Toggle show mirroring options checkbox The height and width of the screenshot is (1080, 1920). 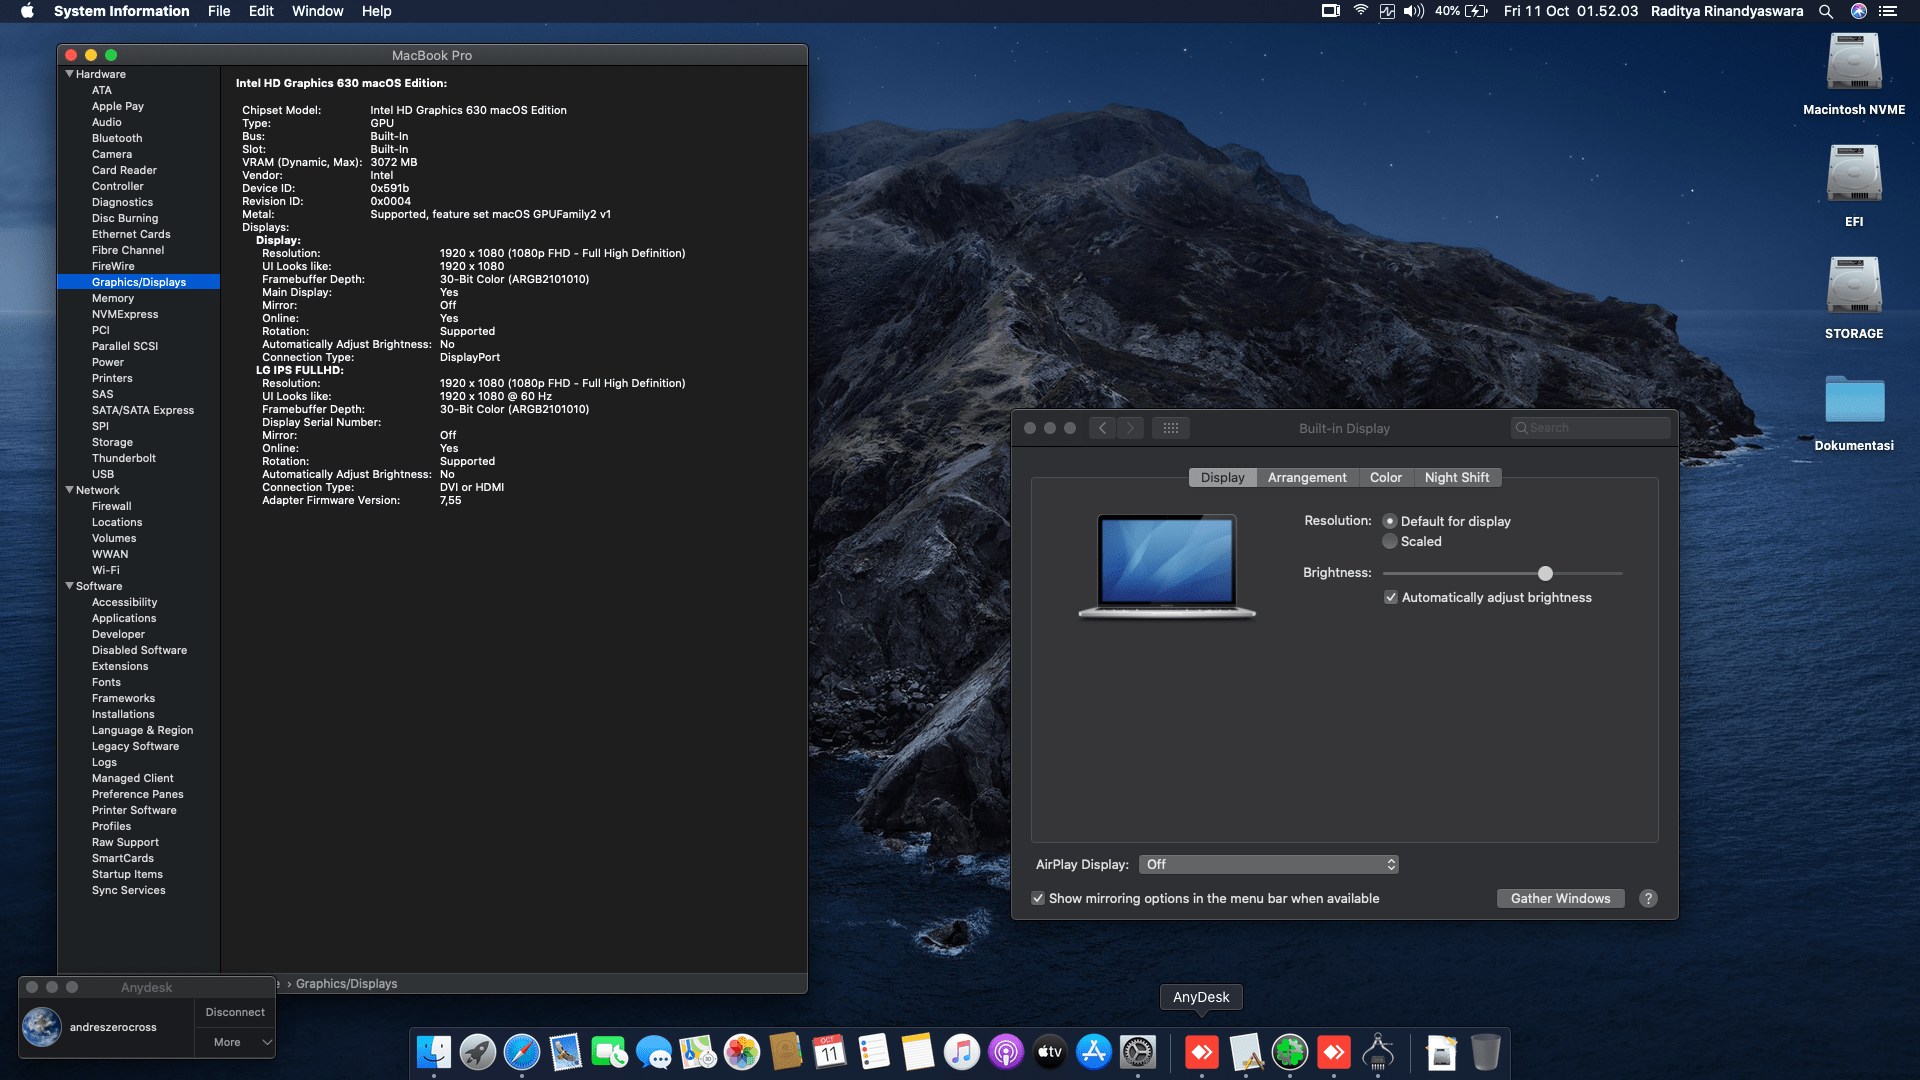1038,898
